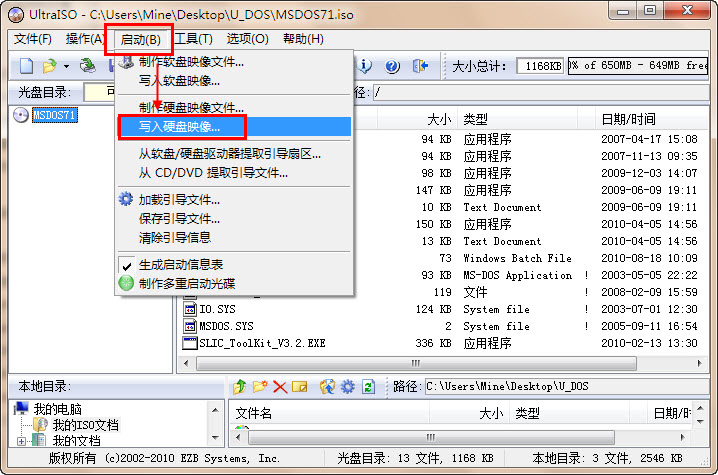
Task: Choose 从软盘/硬盘驱动器提取引导扇区... entry
Action: pos(234,153)
